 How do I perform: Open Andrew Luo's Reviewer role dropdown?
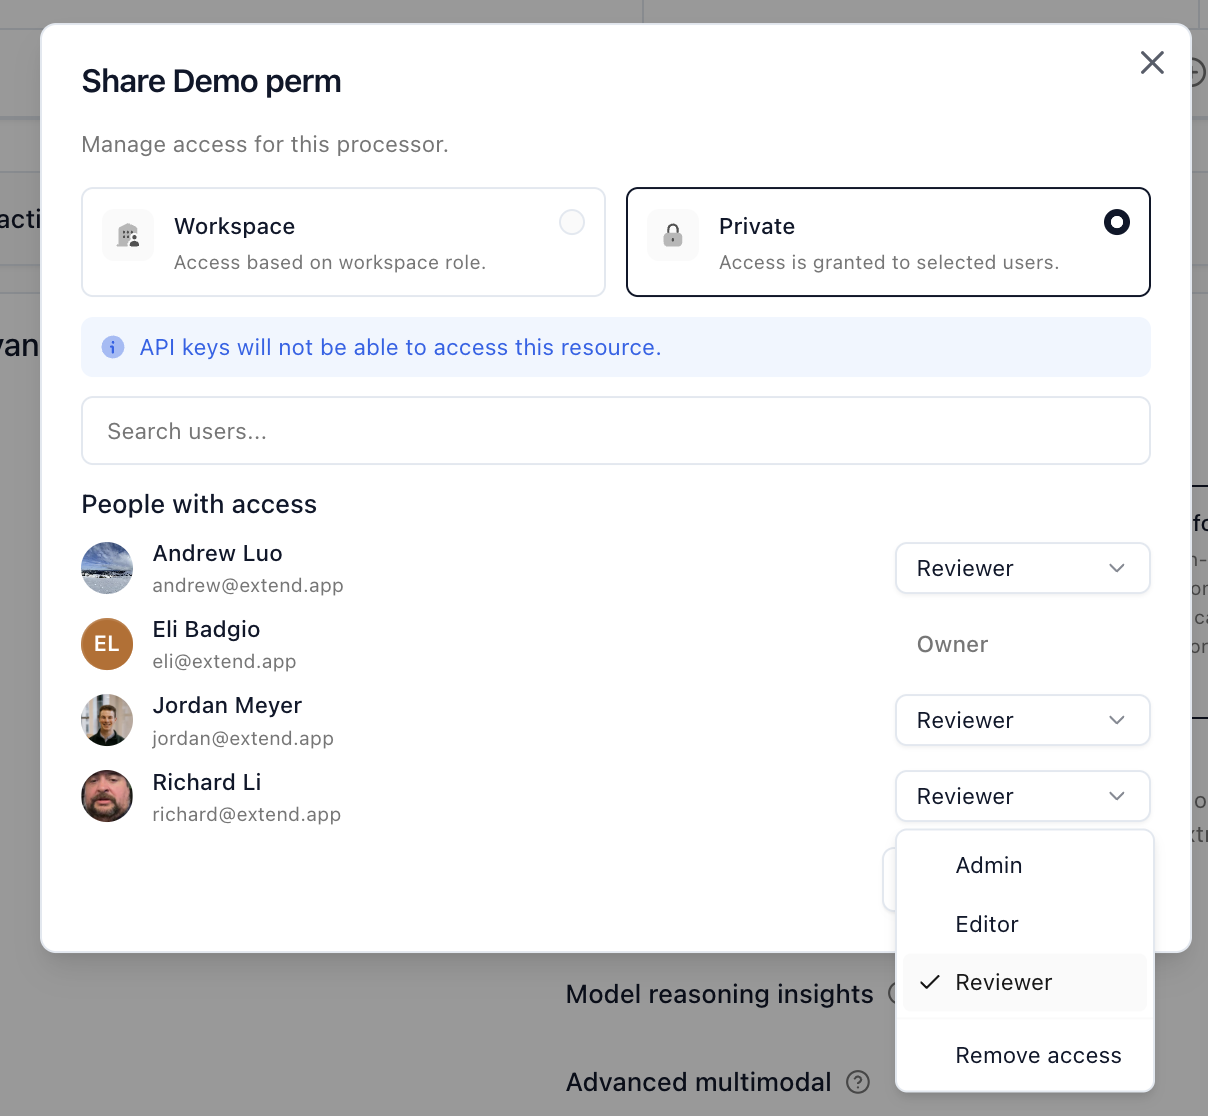coord(1023,568)
